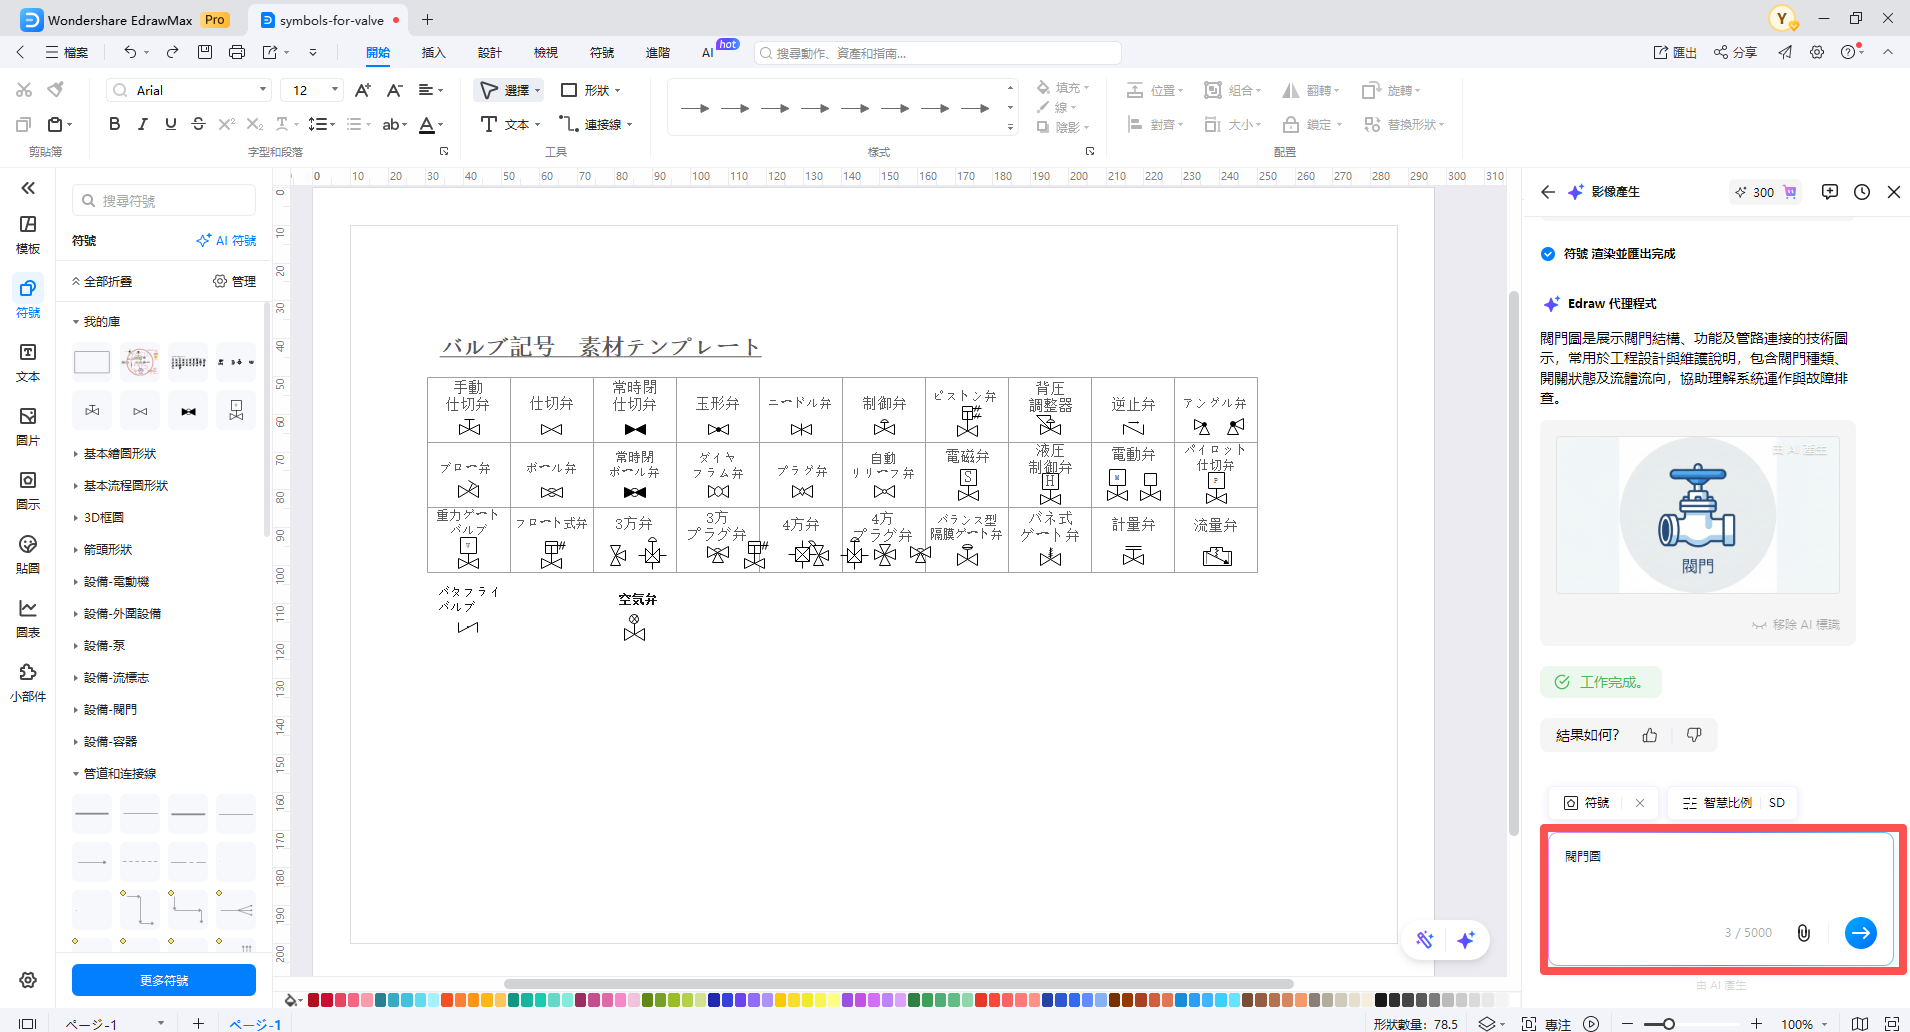This screenshot has width=1910, height=1032.
Task: Click the attachment paperclip icon
Action: (x=1803, y=933)
